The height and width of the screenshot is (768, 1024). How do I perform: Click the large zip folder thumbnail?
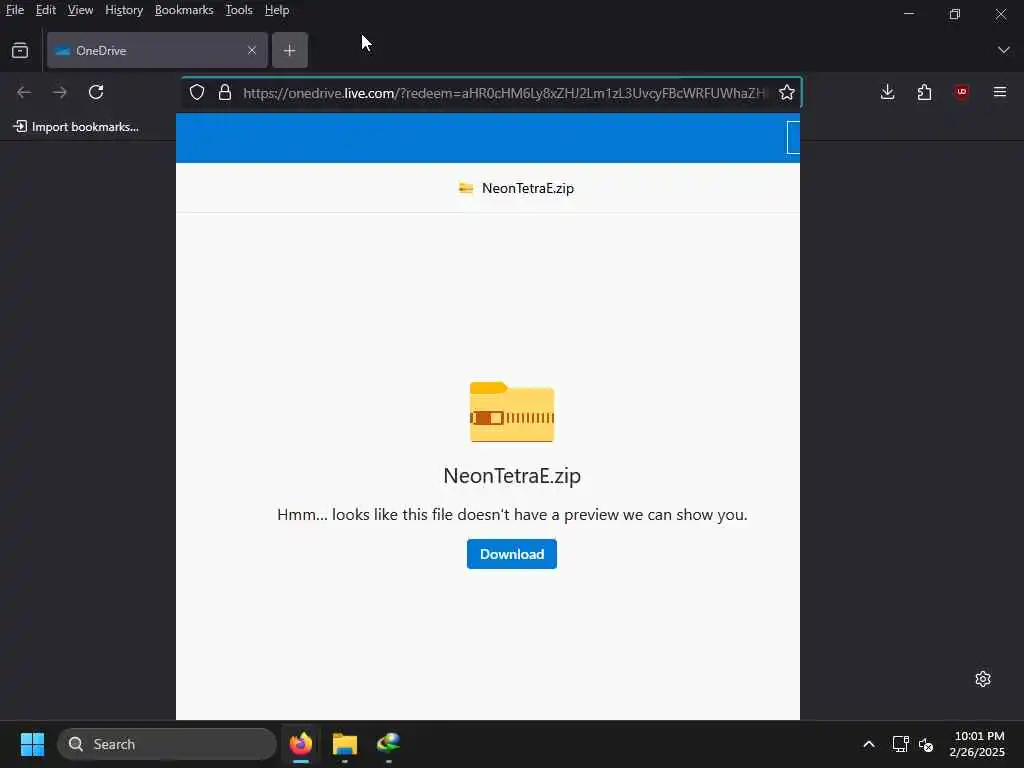512,412
